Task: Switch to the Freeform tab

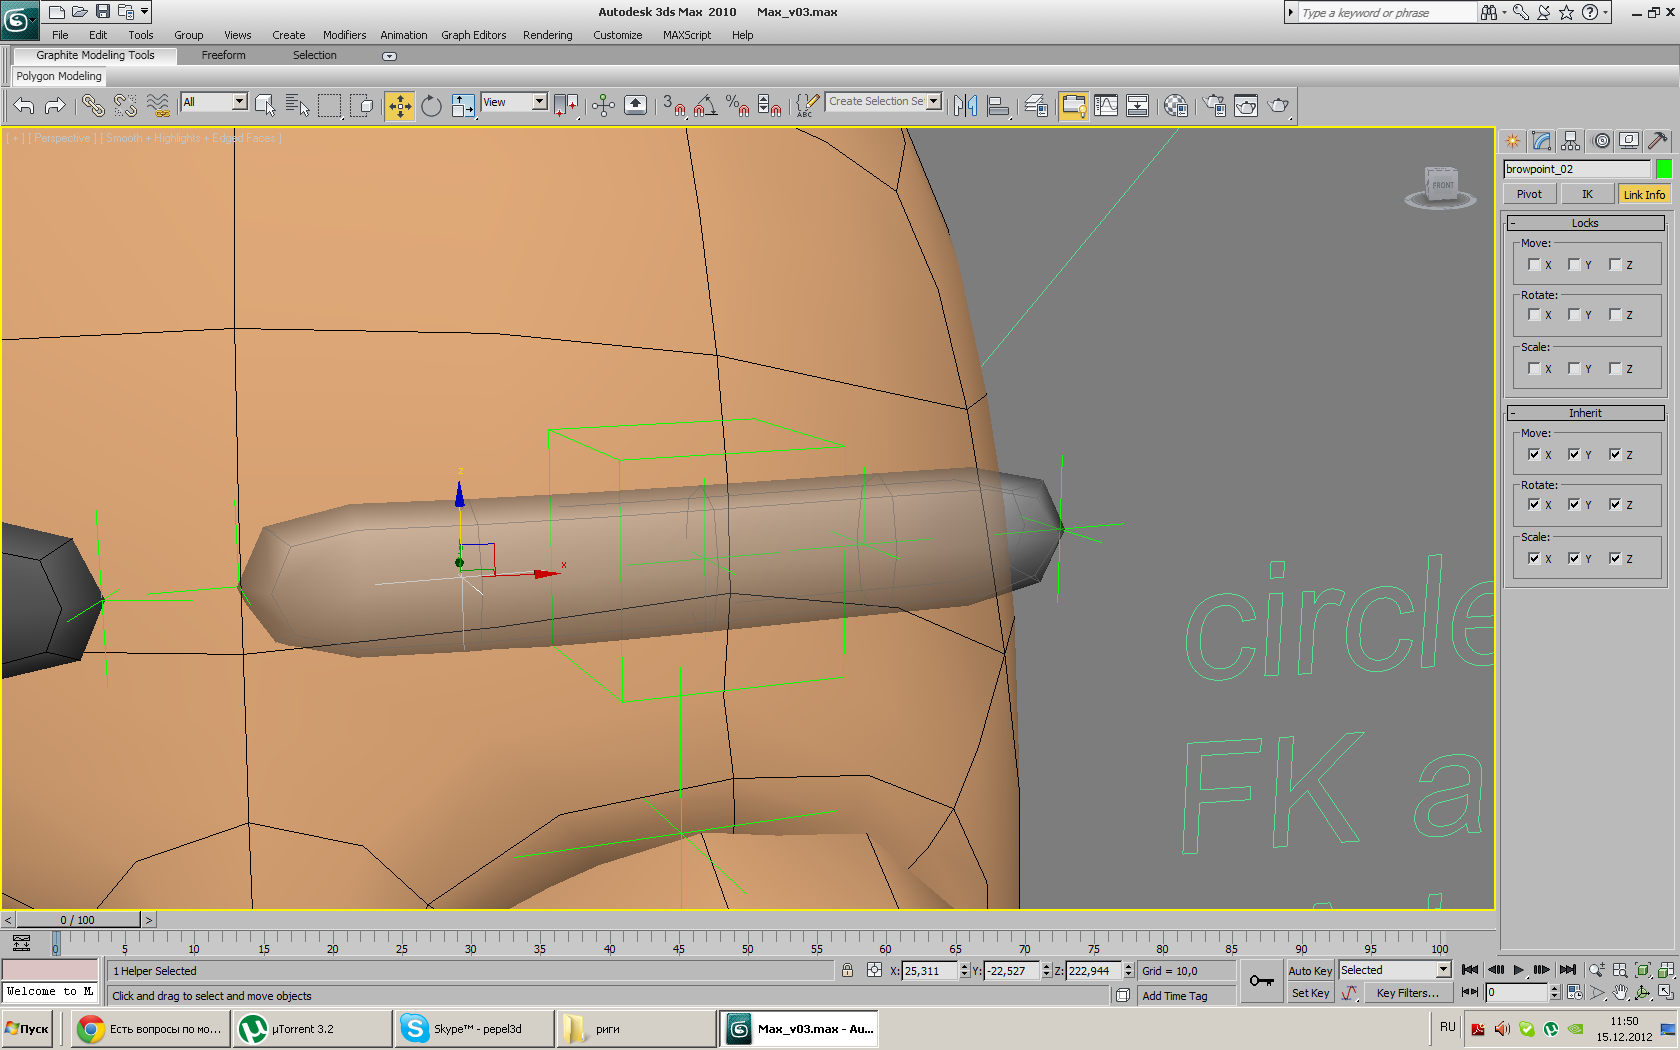Action: (x=223, y=56)
